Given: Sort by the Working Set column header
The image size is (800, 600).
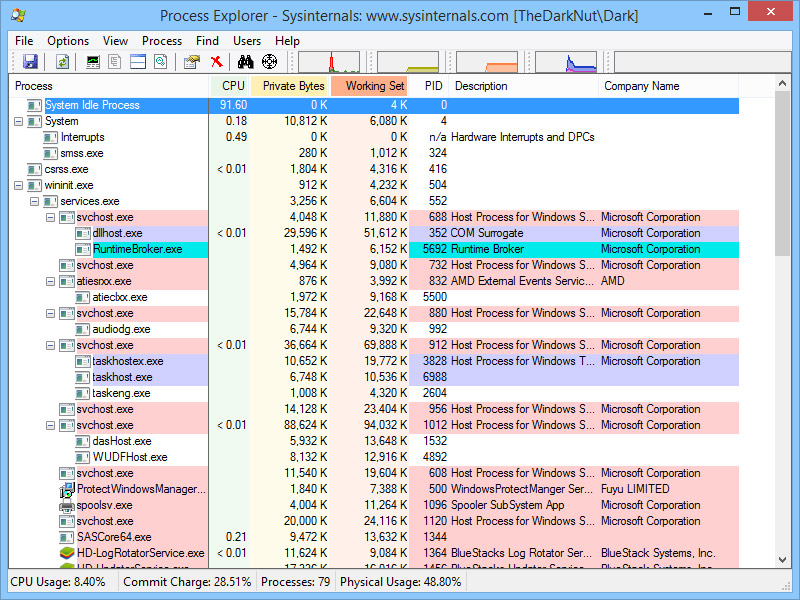Looking at the screenshot, I should tap(370, 86).
